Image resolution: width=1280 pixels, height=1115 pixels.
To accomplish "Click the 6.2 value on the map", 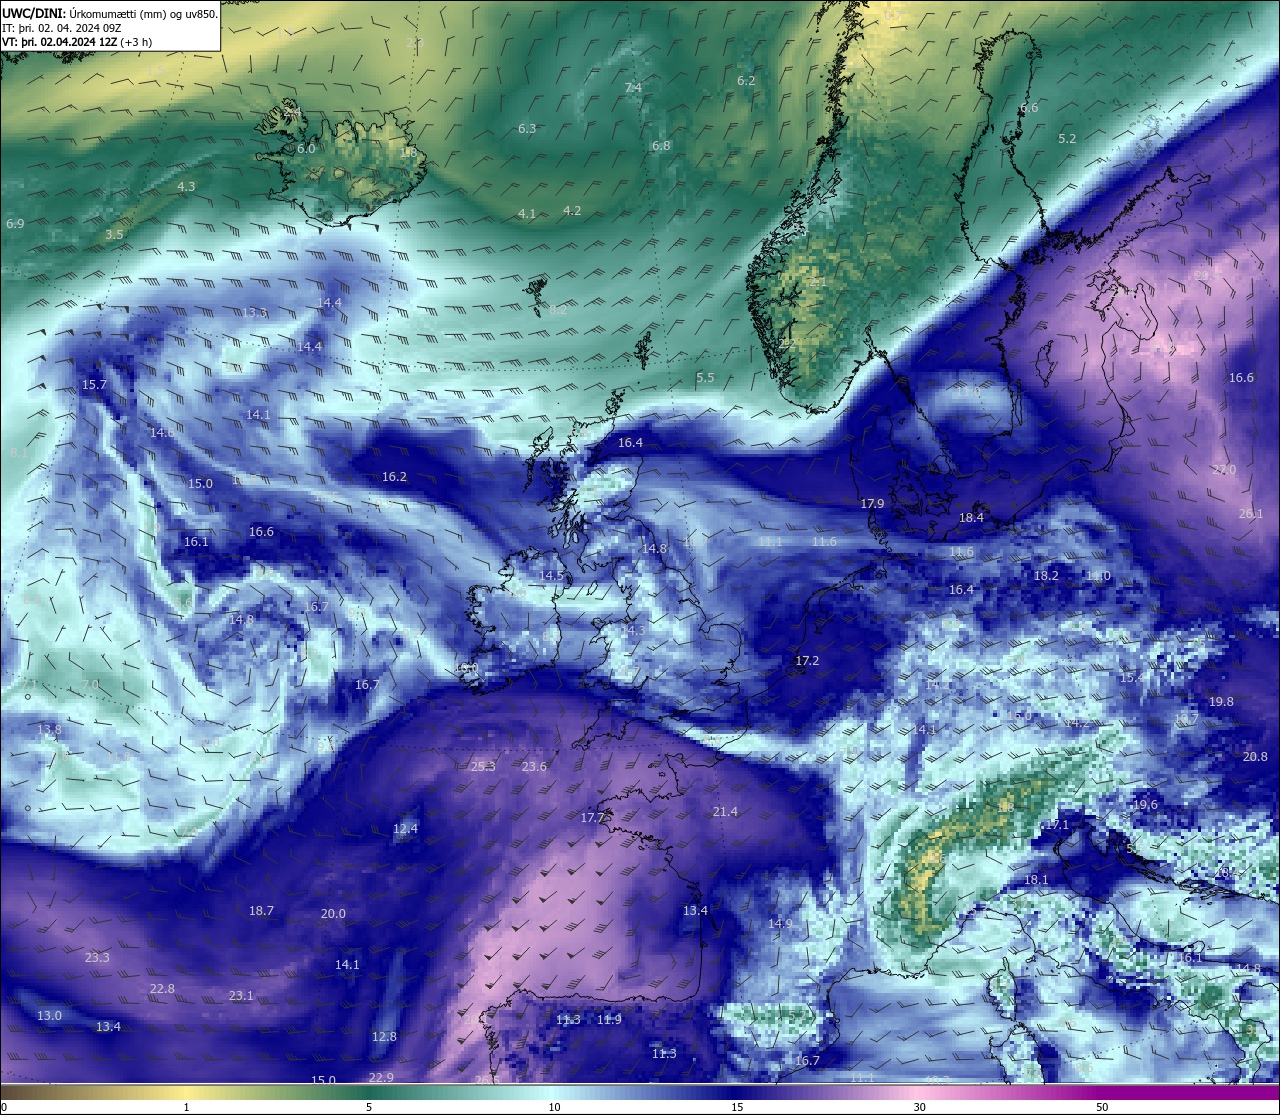I will point(746,80).
